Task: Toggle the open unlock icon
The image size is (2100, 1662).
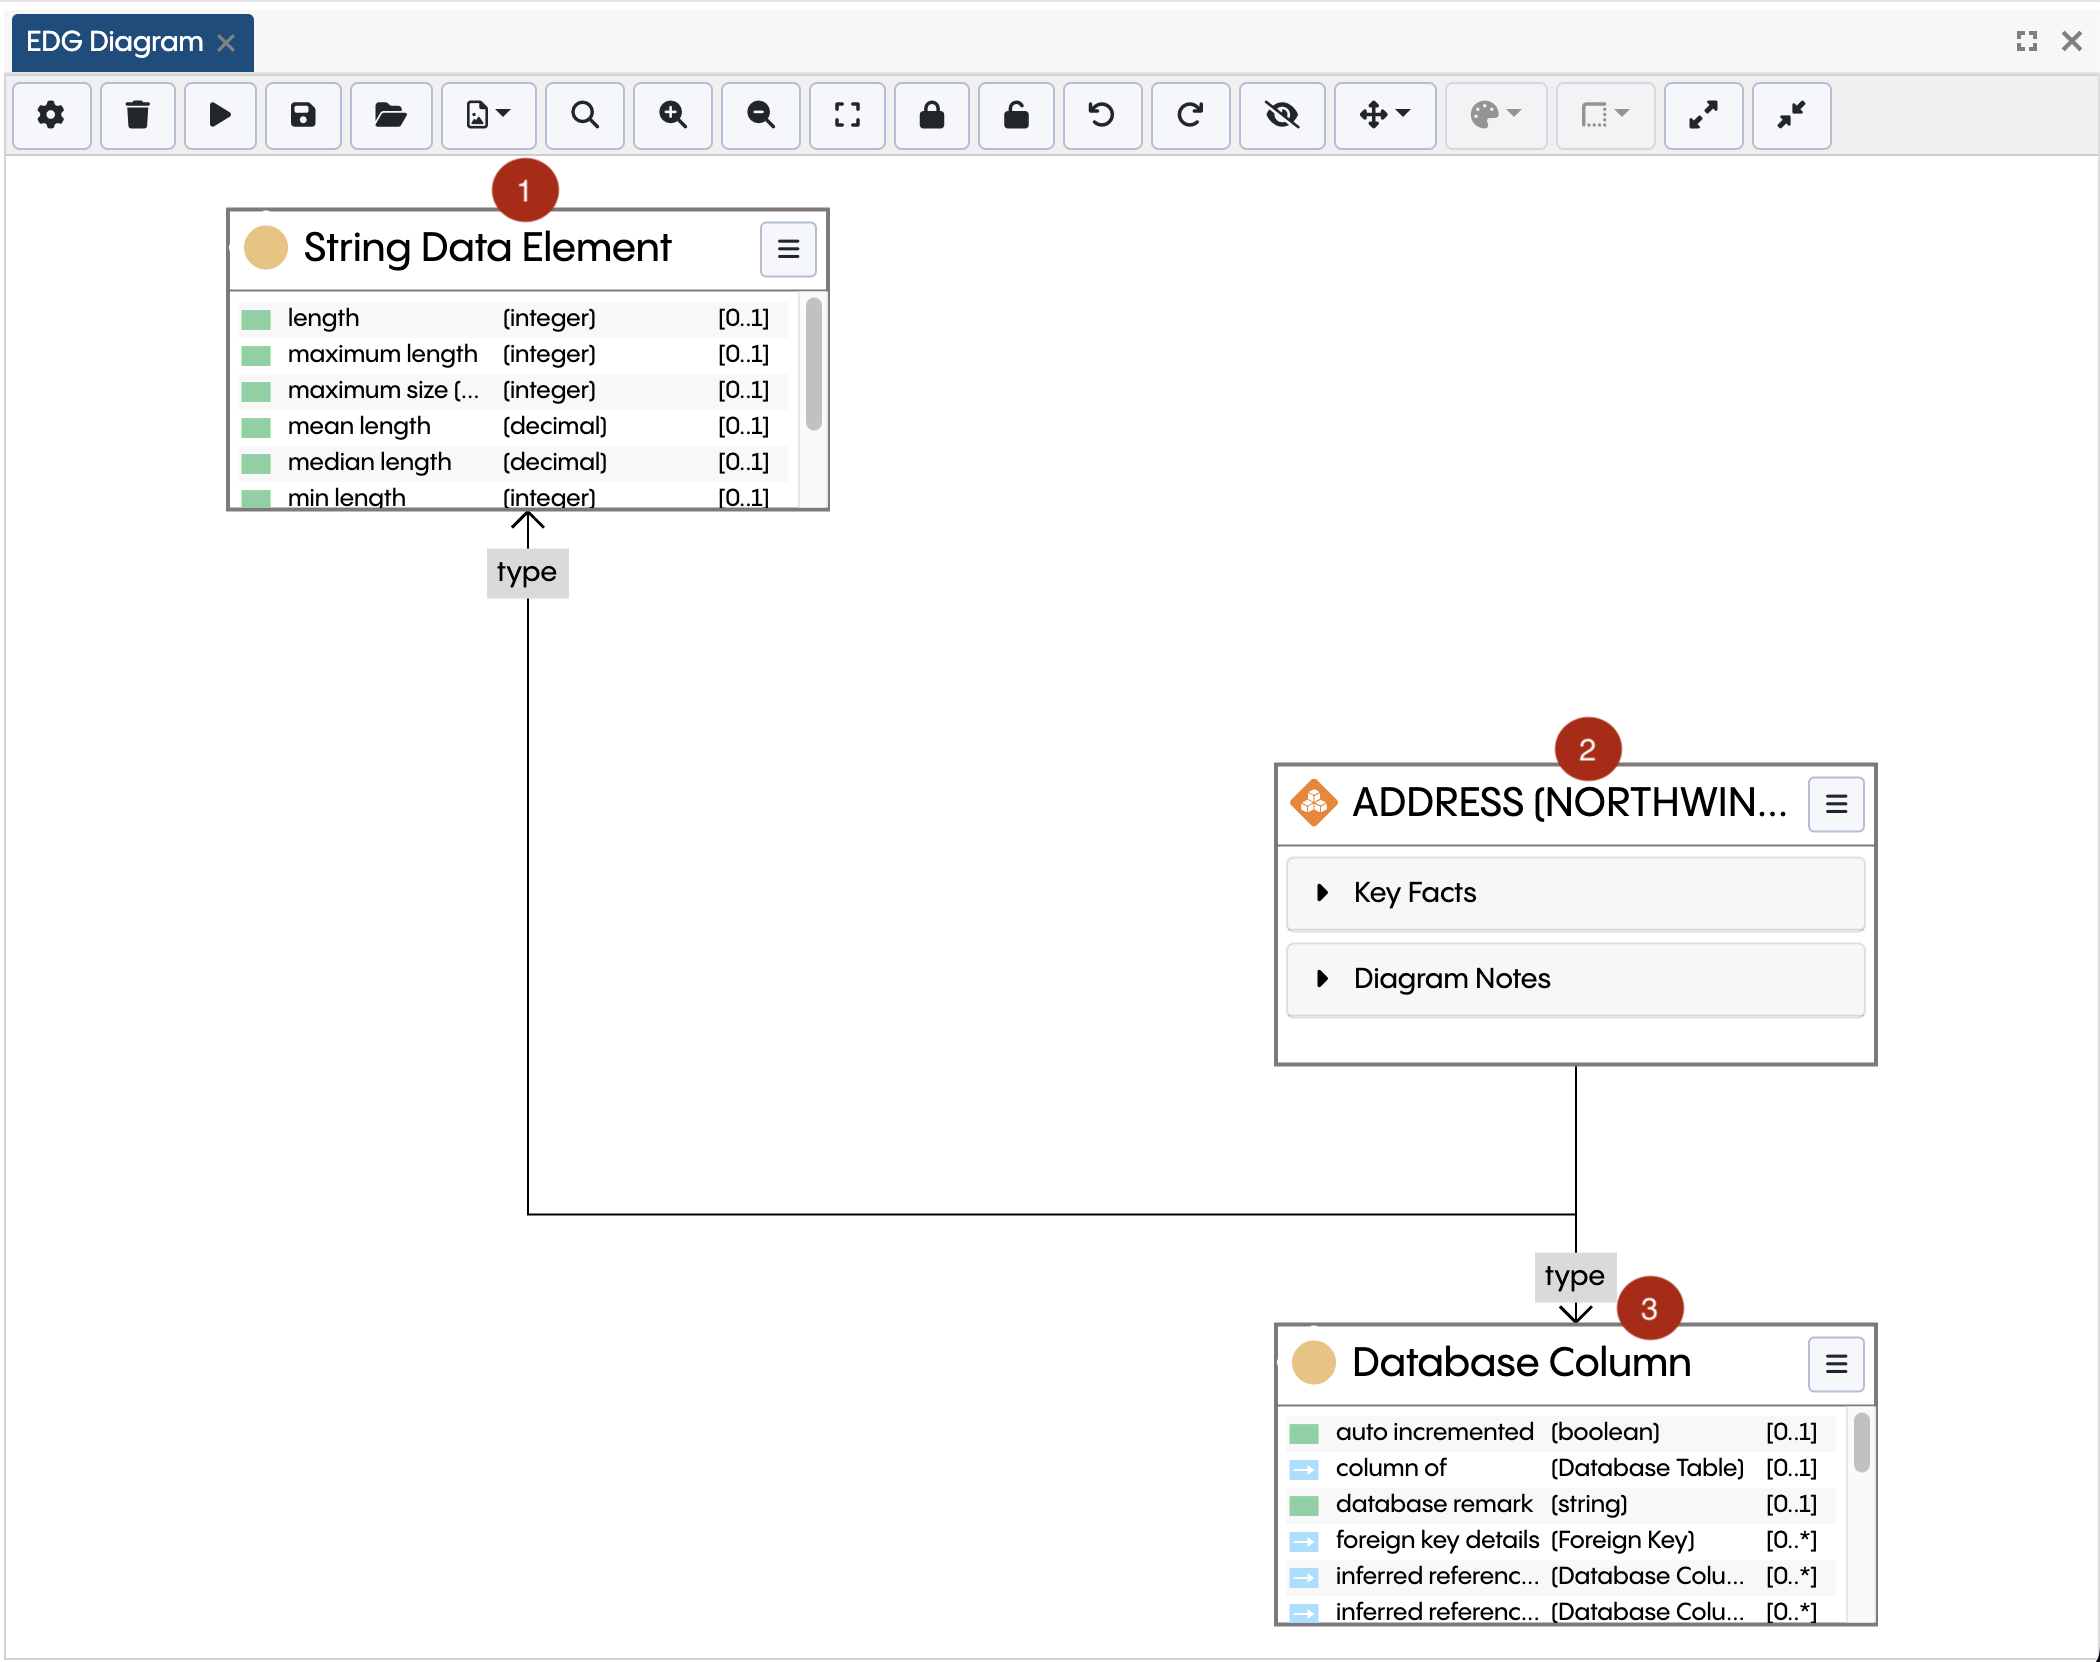Action: coord(1016,115)
